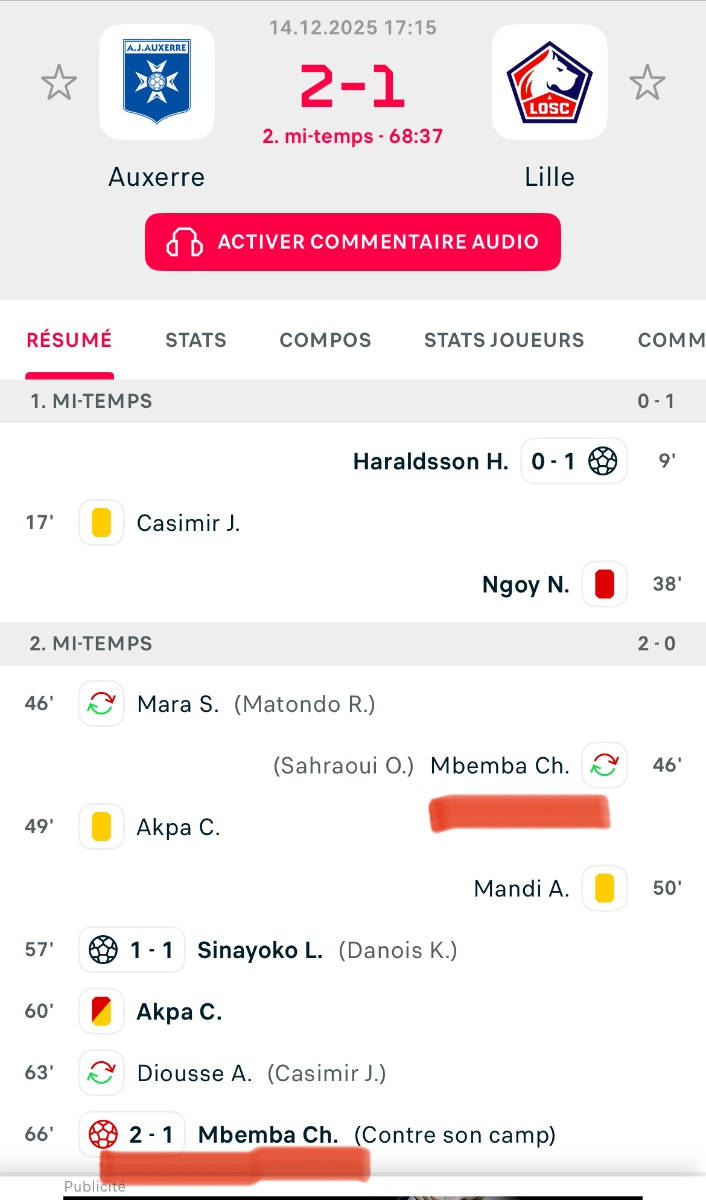Tap the Lille LOSC club crest

click(549, 82)
